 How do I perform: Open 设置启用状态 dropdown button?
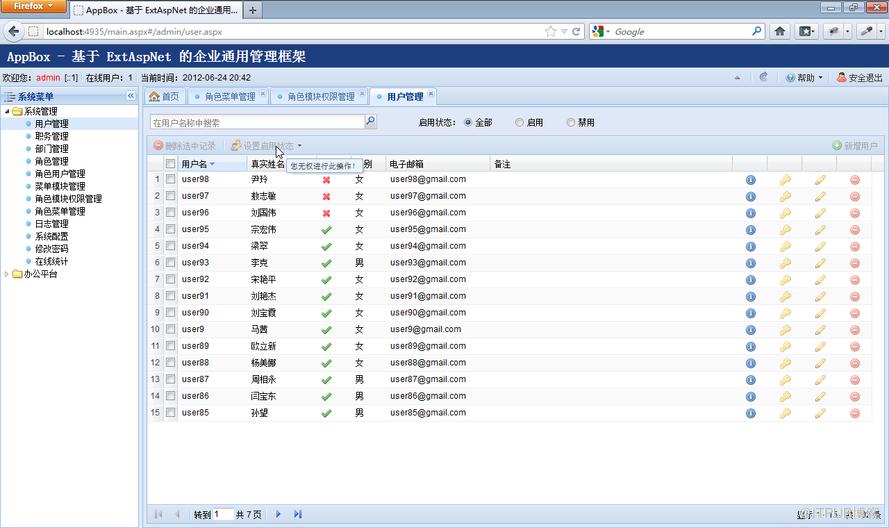(266, 146)
